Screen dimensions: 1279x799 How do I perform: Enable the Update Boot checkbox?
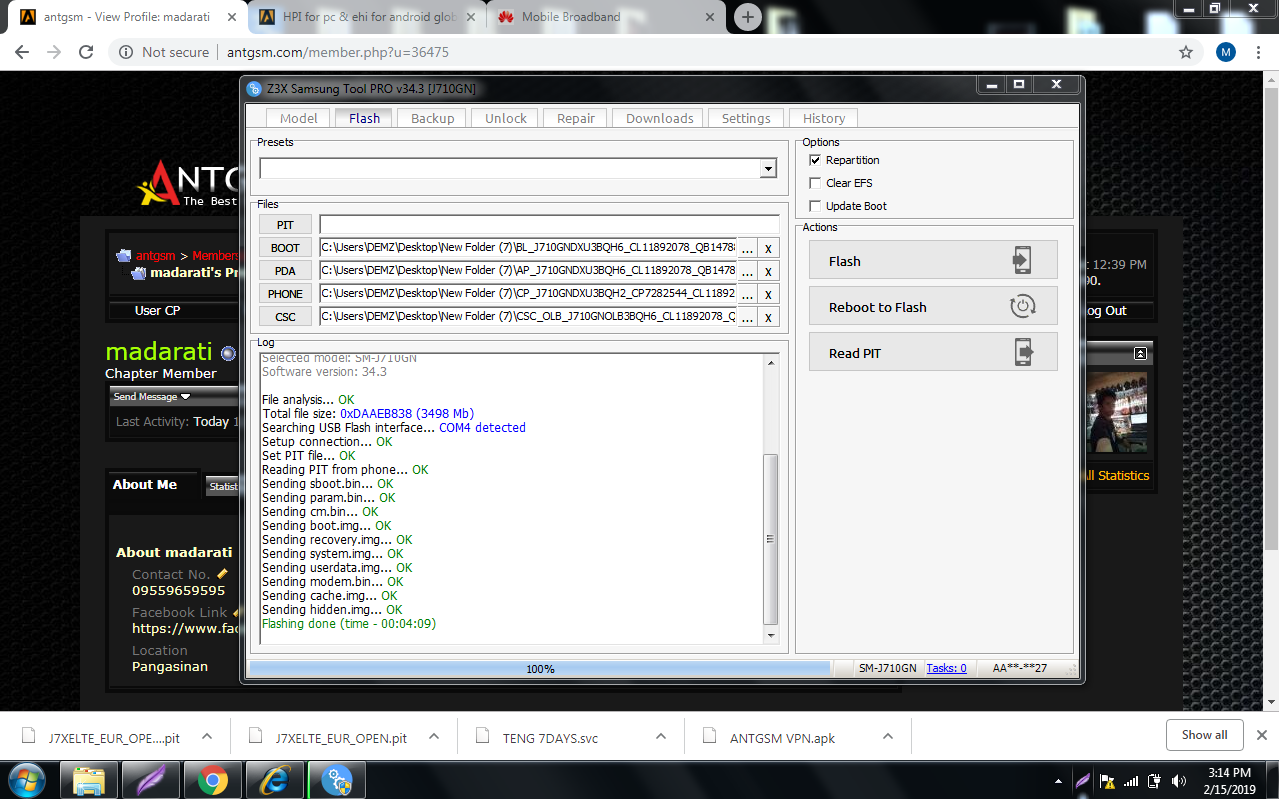coord(815,206)
